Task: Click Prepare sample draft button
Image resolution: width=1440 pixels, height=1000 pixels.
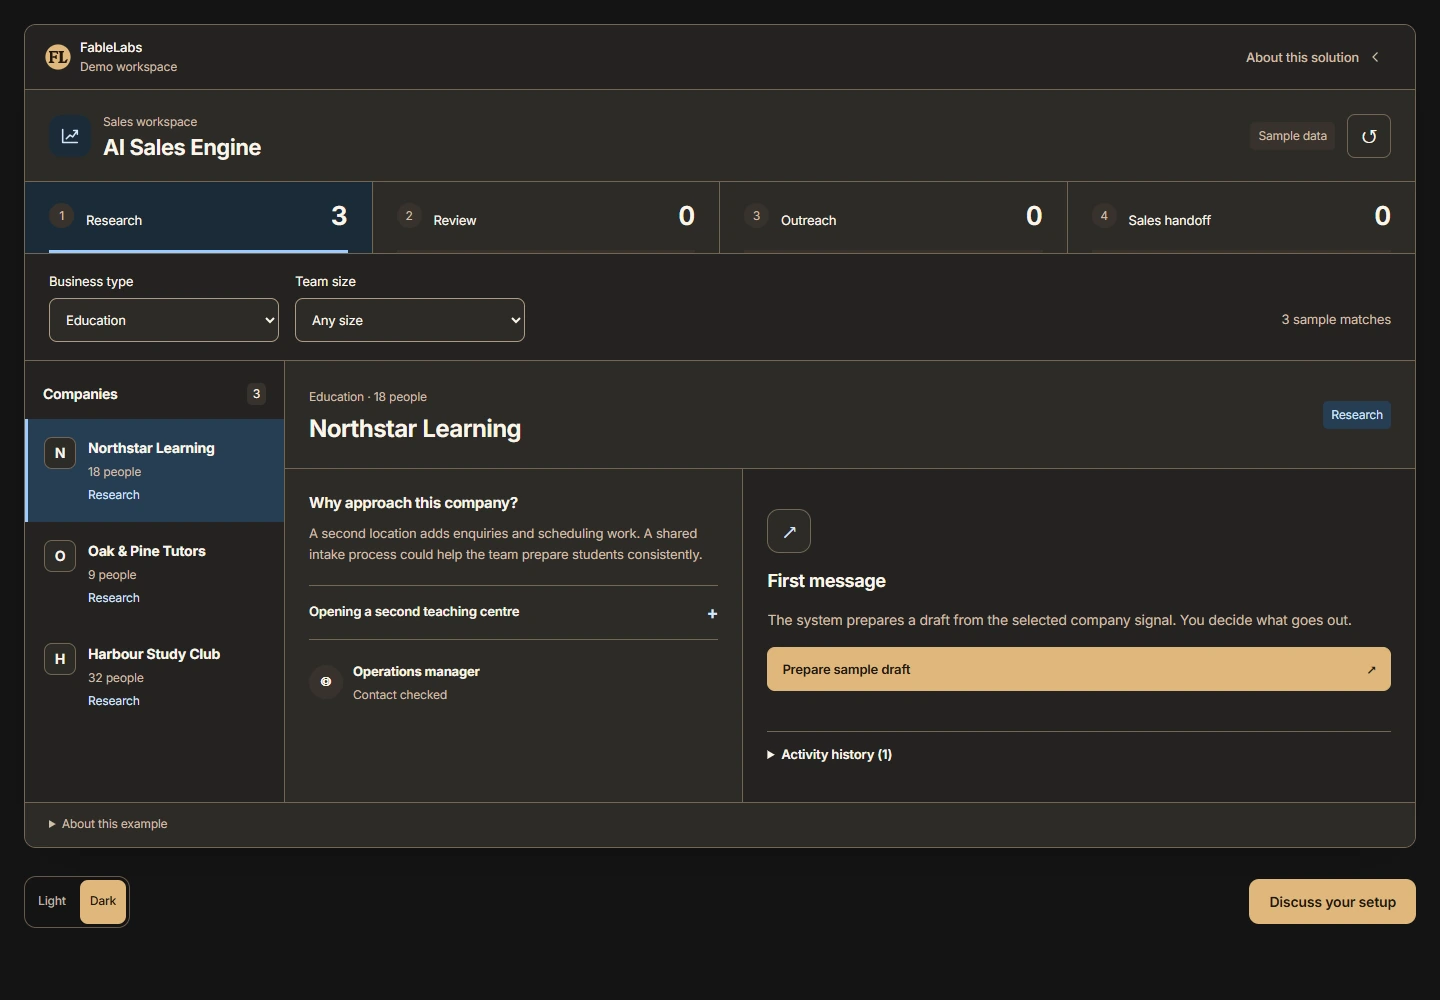Action: coord(1079,669)
